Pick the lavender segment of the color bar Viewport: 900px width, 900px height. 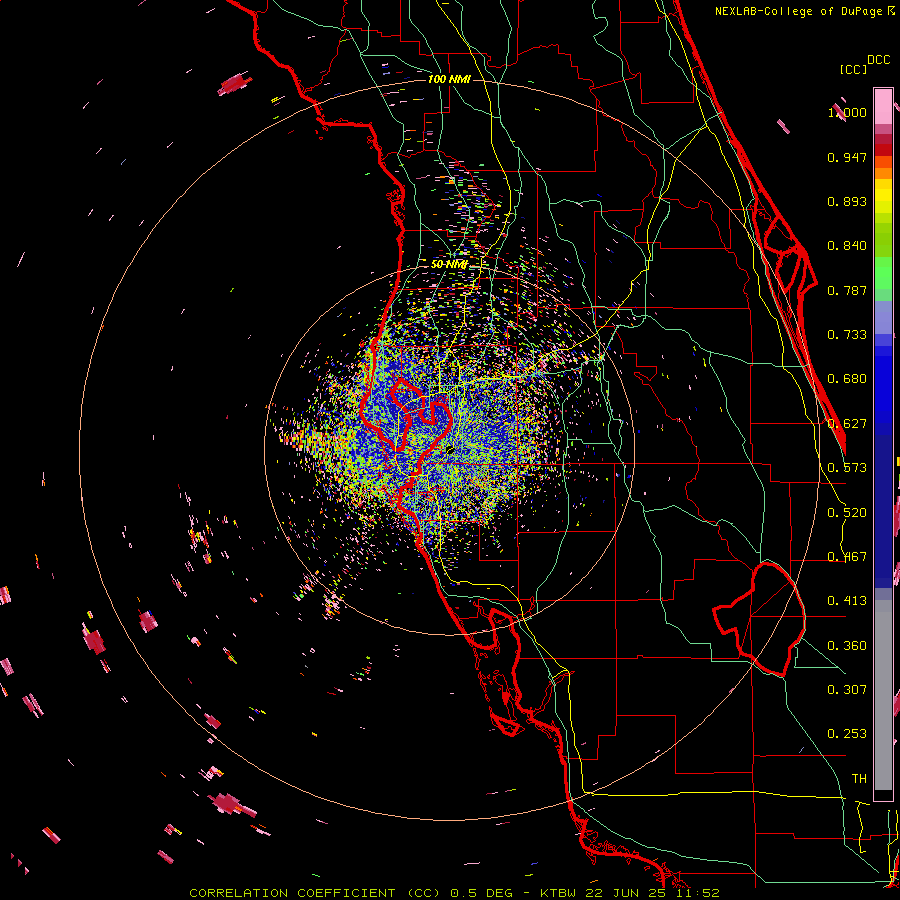coord(883,317)
